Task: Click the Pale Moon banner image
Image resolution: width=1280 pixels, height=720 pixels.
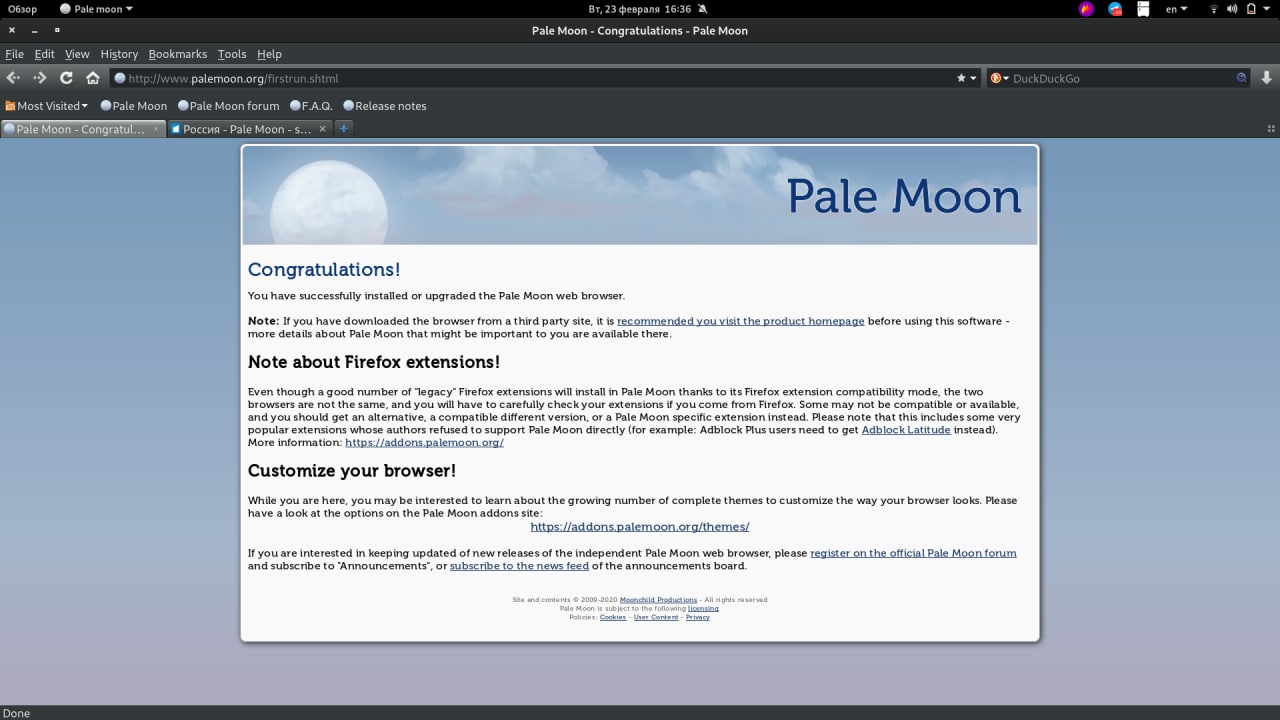Action: (640, 196)
